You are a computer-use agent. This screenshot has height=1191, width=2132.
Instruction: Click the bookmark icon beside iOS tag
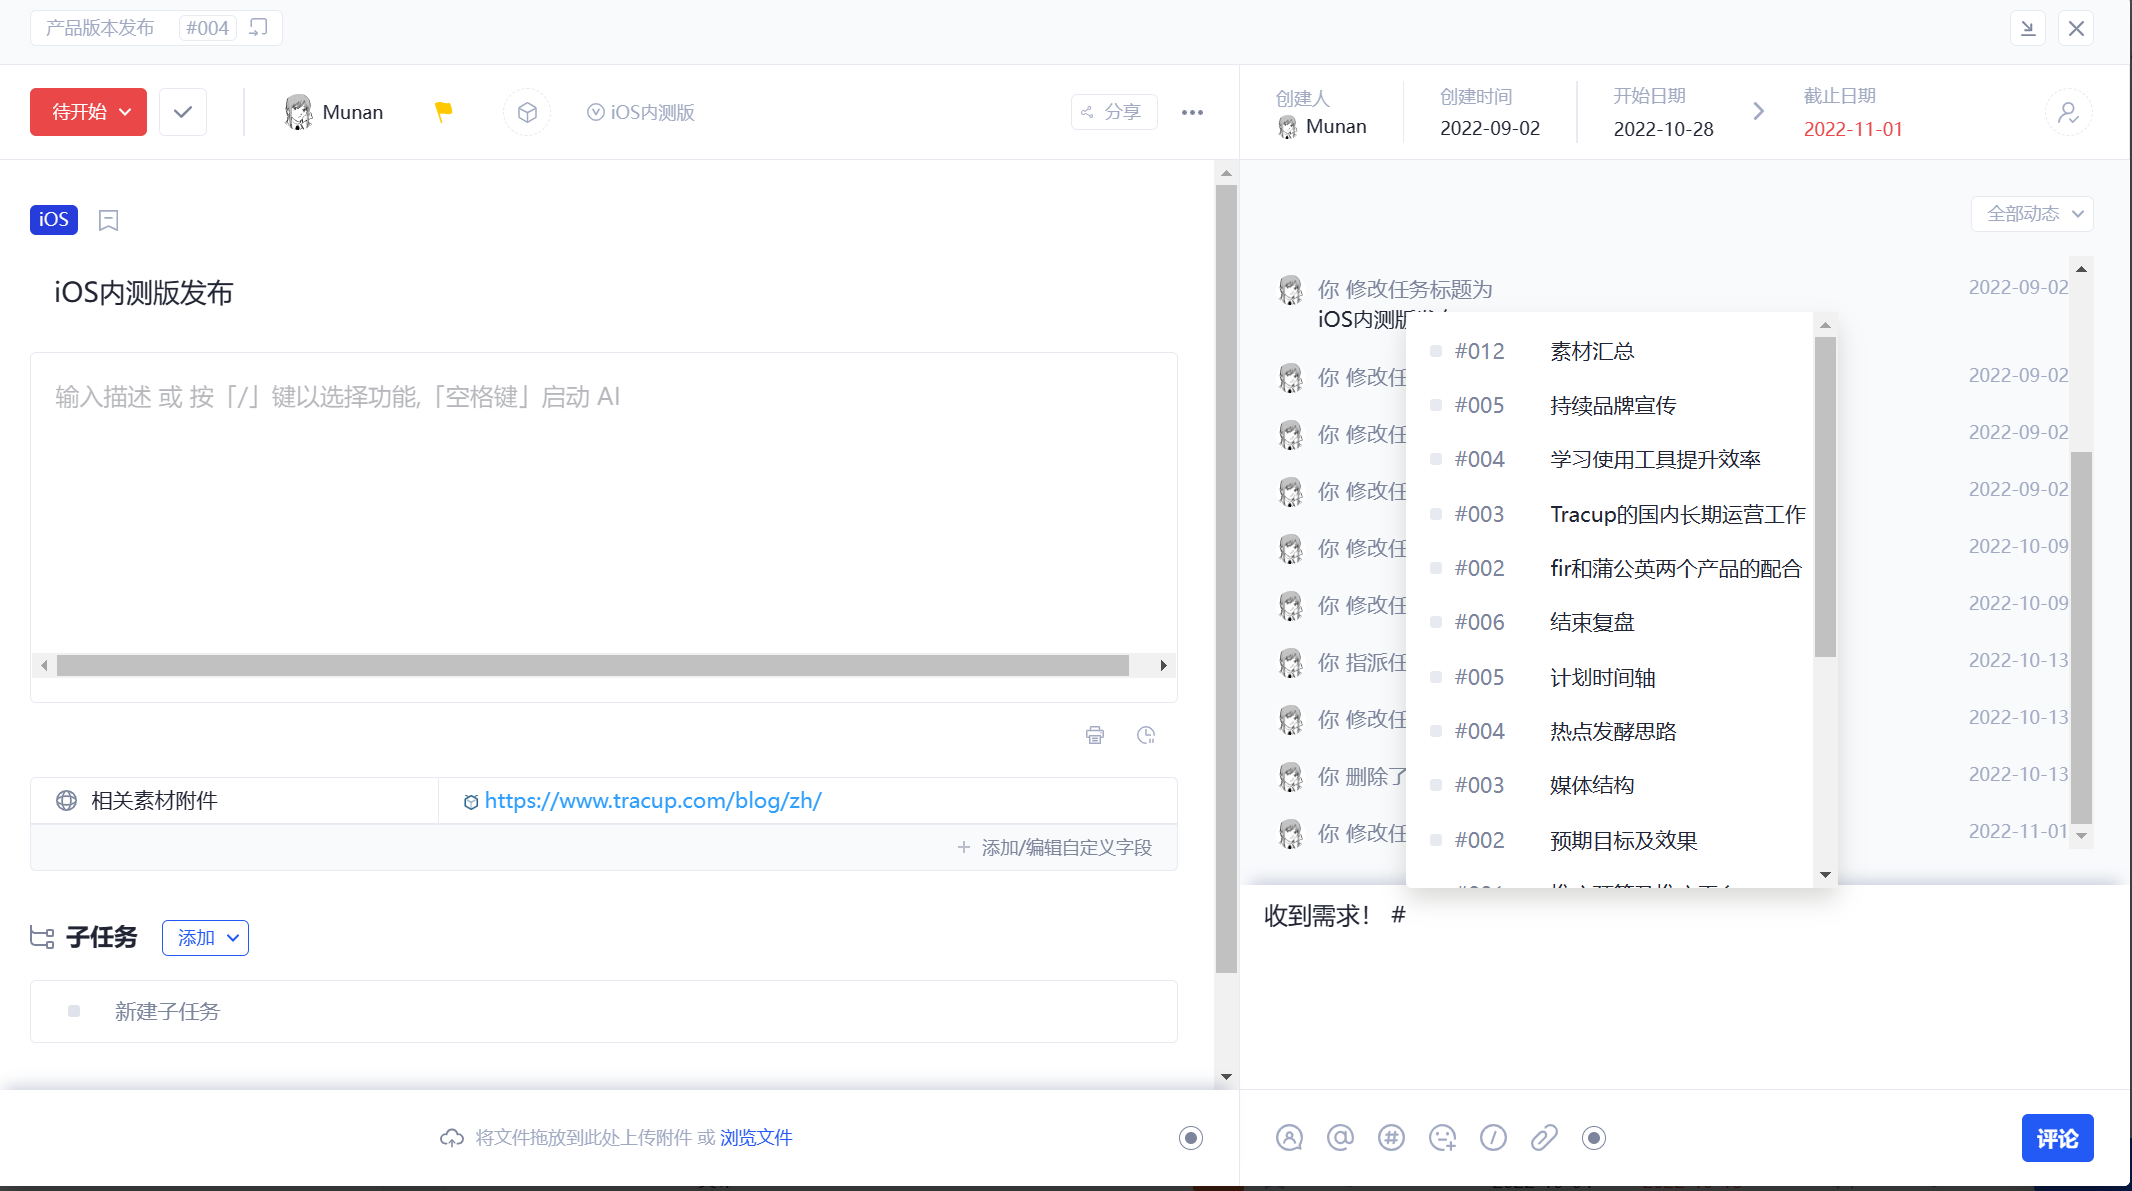coord(109,220)
